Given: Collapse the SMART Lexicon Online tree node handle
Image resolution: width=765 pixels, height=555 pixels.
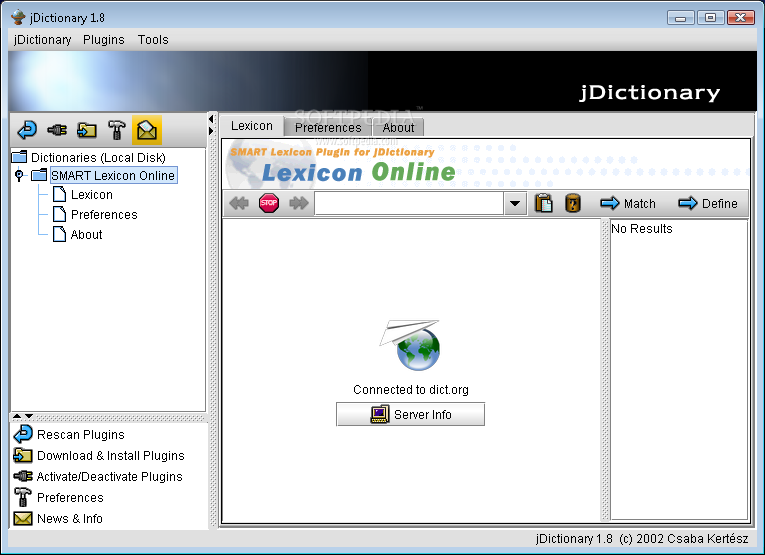Looking at the screenshot, I should [19, 175].
